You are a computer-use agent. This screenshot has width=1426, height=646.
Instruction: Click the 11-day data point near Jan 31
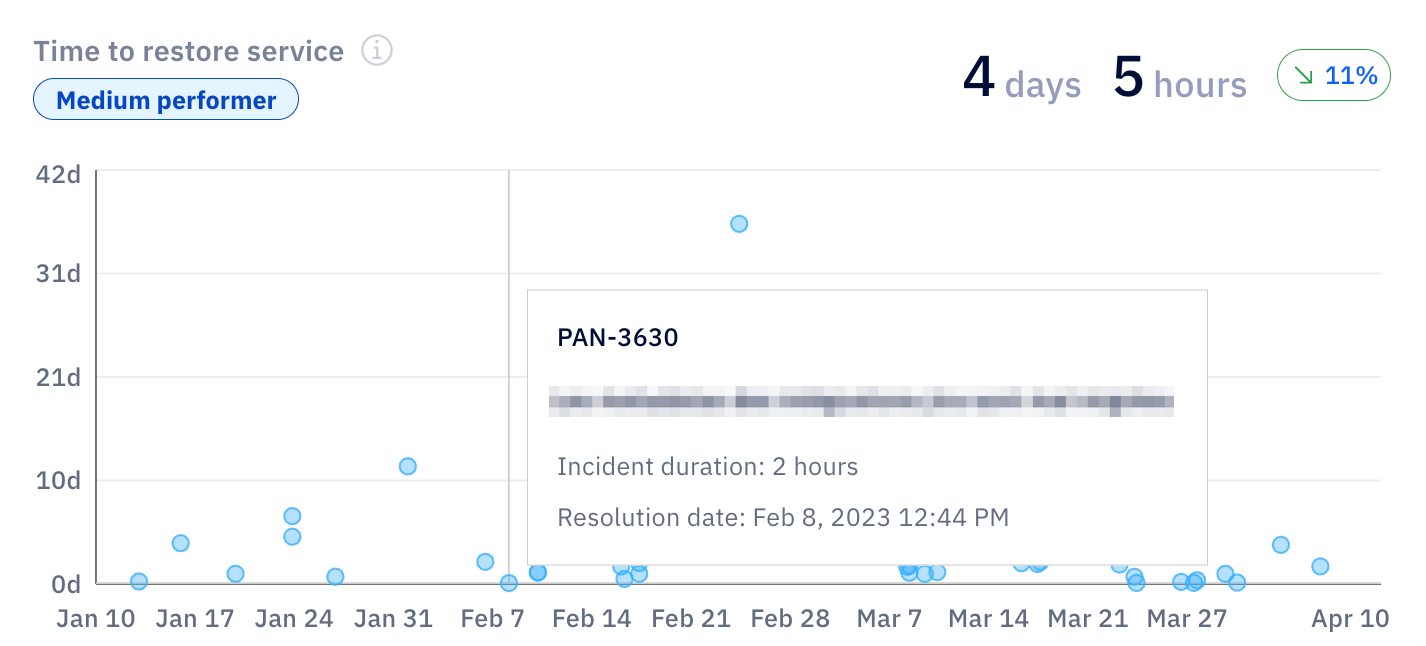click(x=408, y=464)
